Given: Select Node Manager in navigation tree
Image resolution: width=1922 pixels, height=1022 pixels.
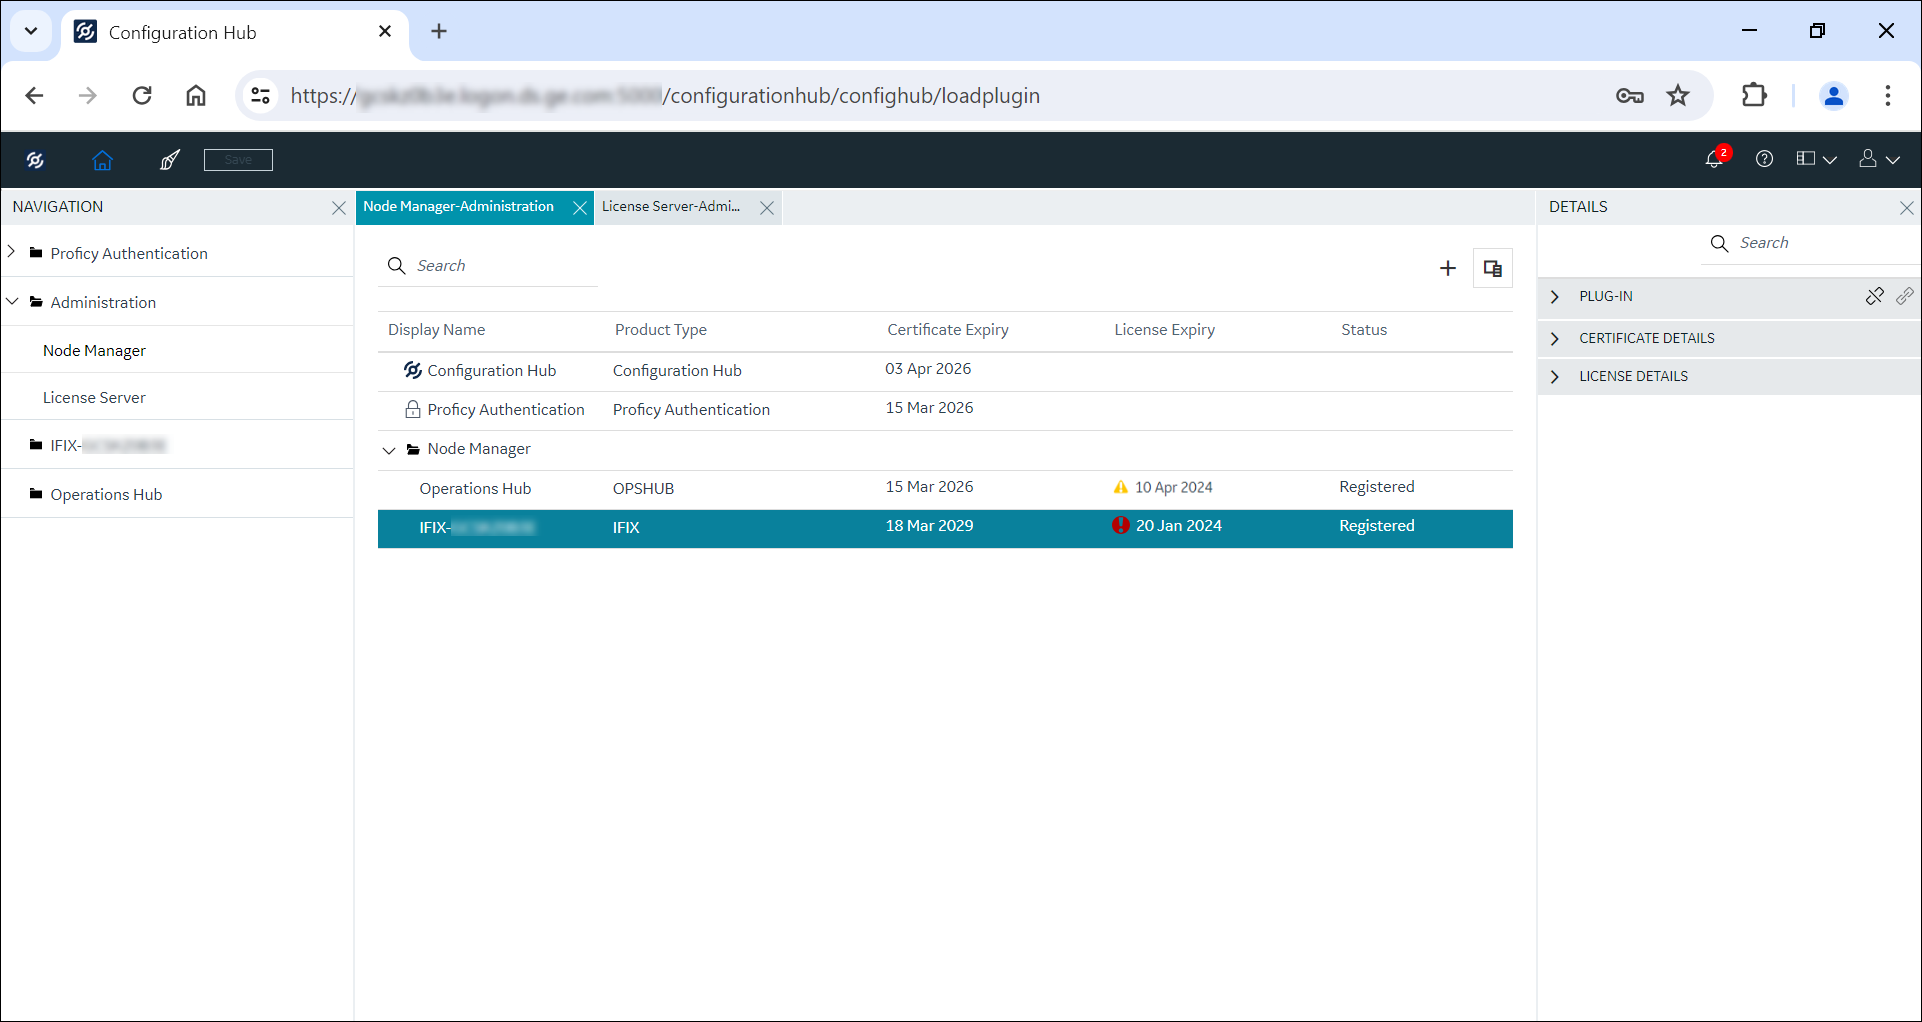Looking at the screenshot, I should tap(94, 350).
